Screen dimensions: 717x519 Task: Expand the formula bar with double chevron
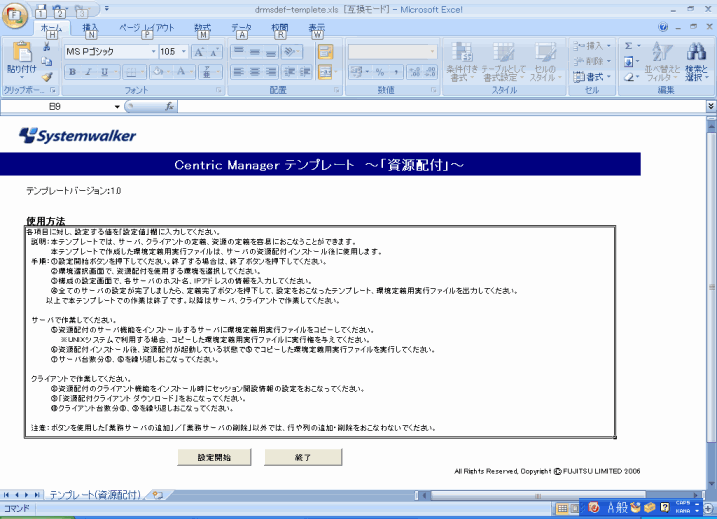tap(711, 106)
